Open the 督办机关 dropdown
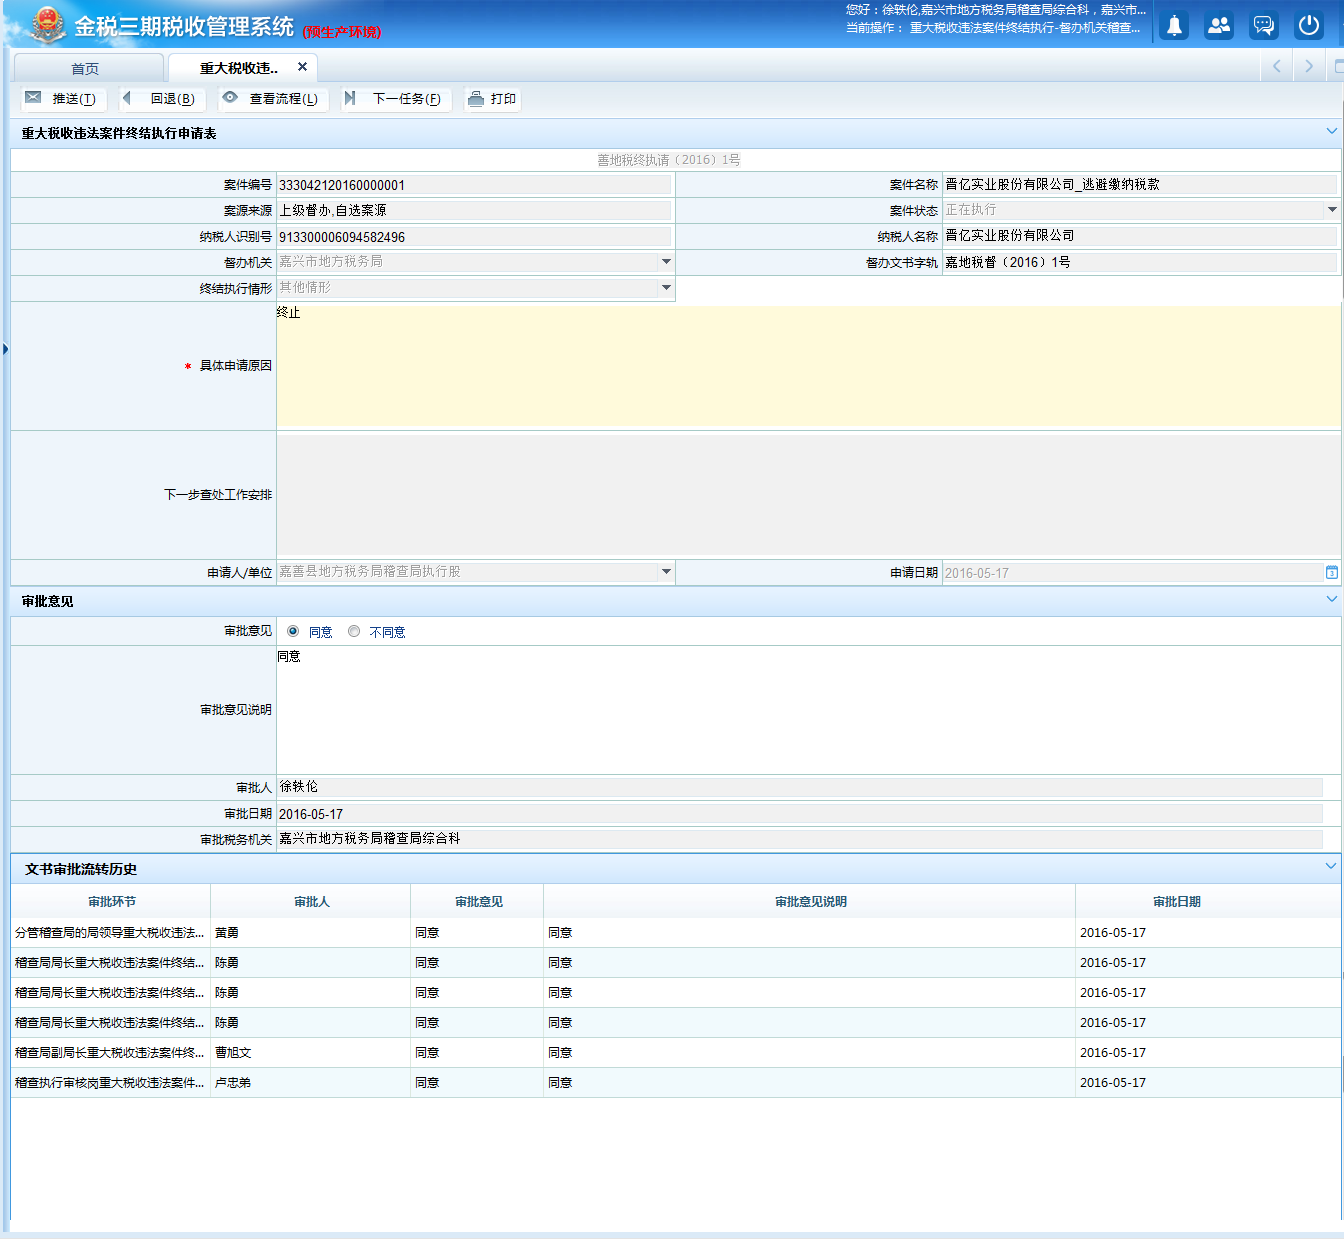Image resolution: width=1344 pixels, height=1239 pixels. [x=666, y=262]
